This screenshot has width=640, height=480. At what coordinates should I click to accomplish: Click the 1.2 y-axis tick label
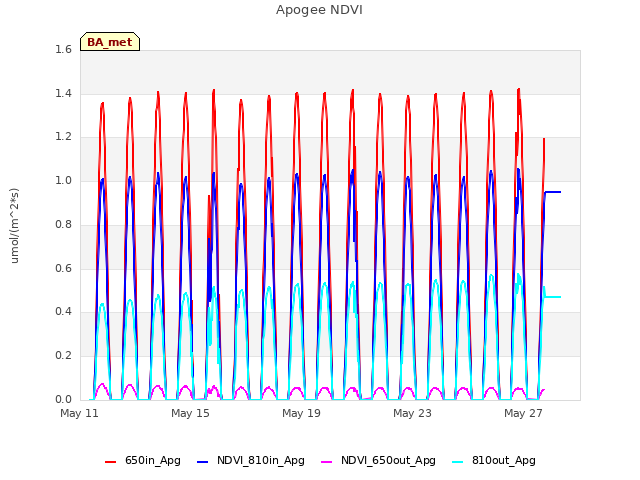[x=63, y=137]
